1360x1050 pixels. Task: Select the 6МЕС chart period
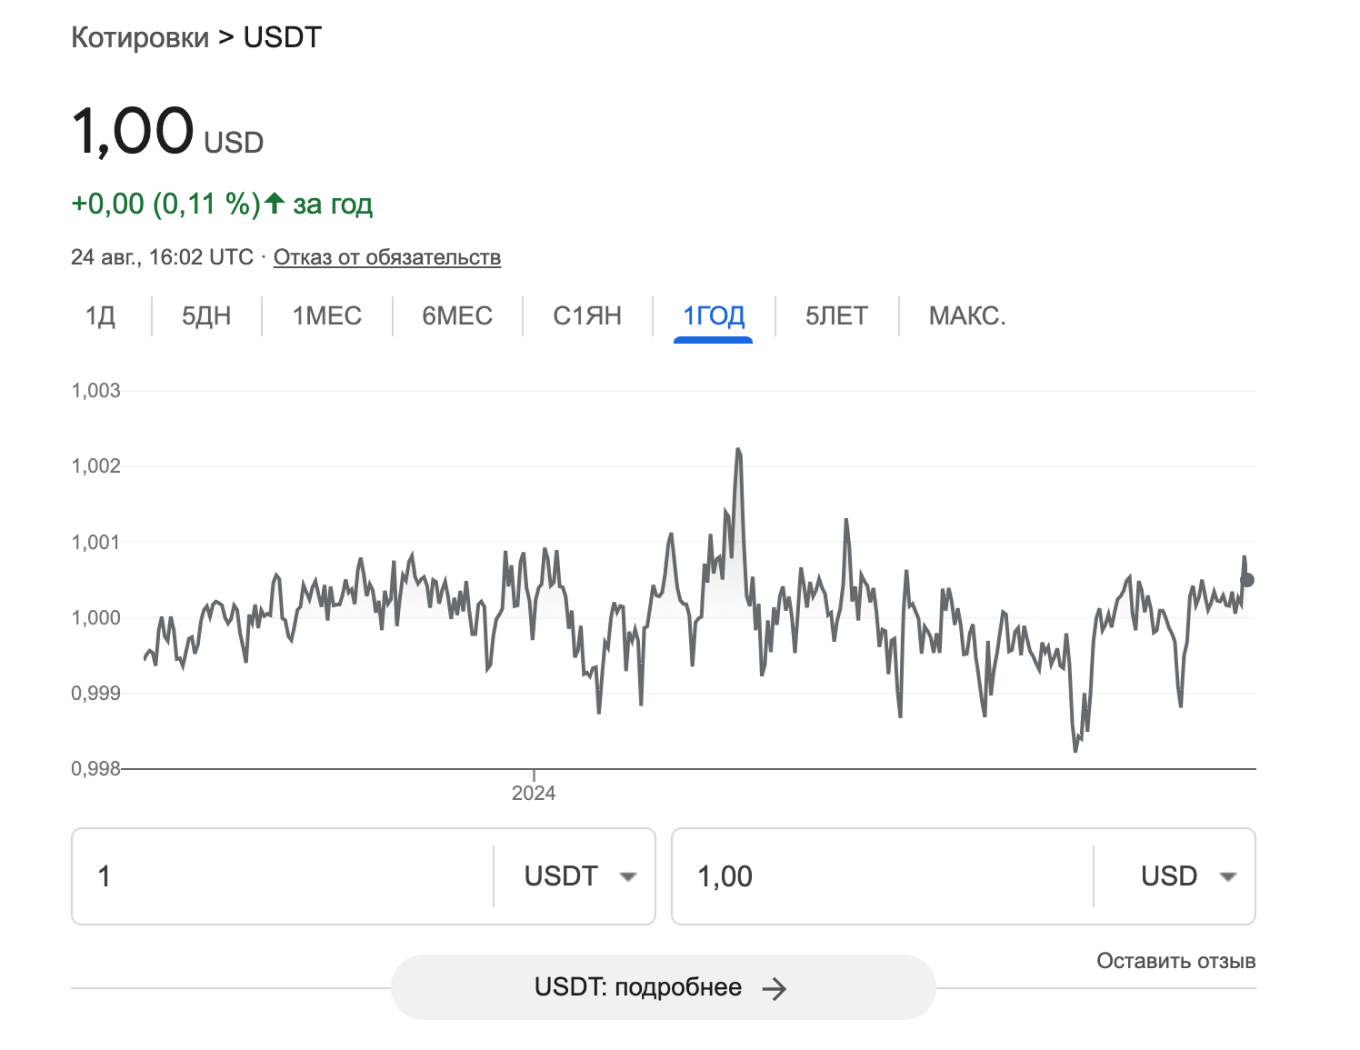coord(457,316)
